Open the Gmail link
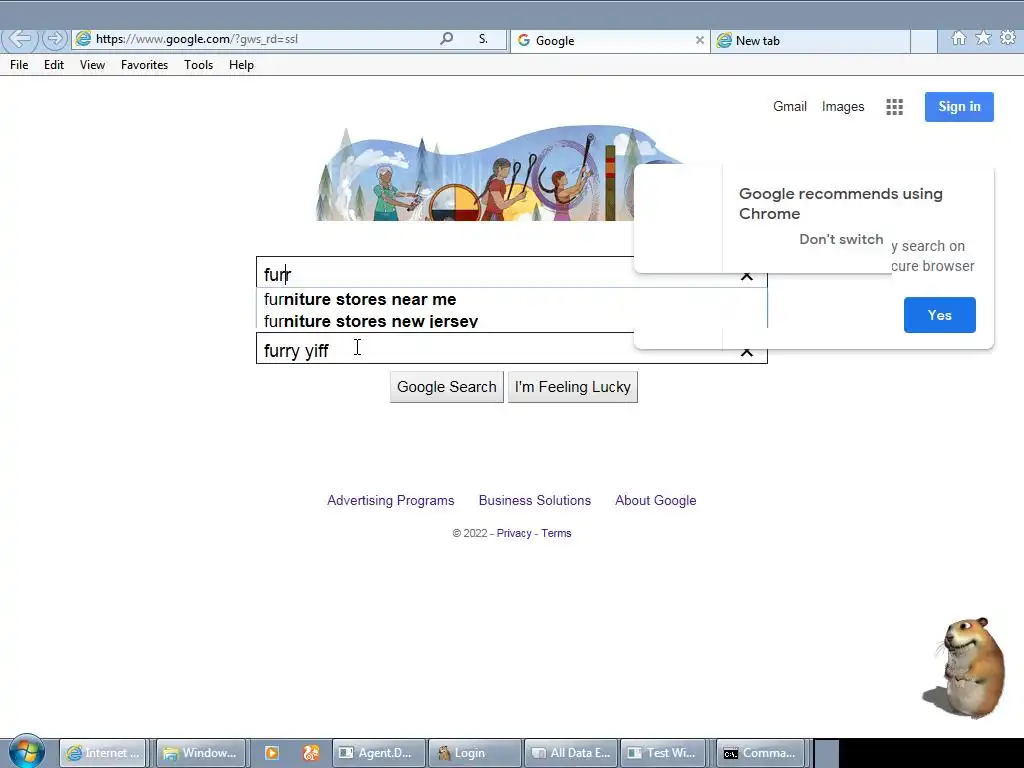This screenshot has height=768, width=1024. point(790,106)
